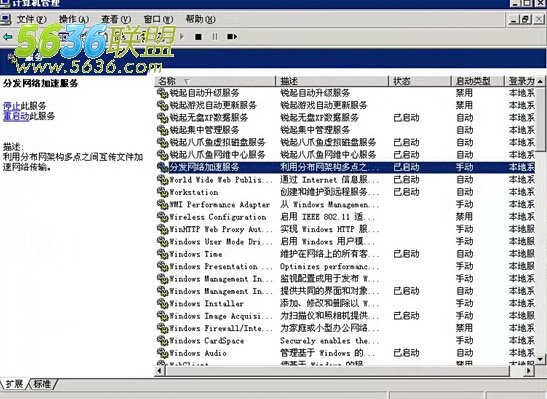
Task: Click gear icon of Windows Installer
Action: click(x=163, y=303)
